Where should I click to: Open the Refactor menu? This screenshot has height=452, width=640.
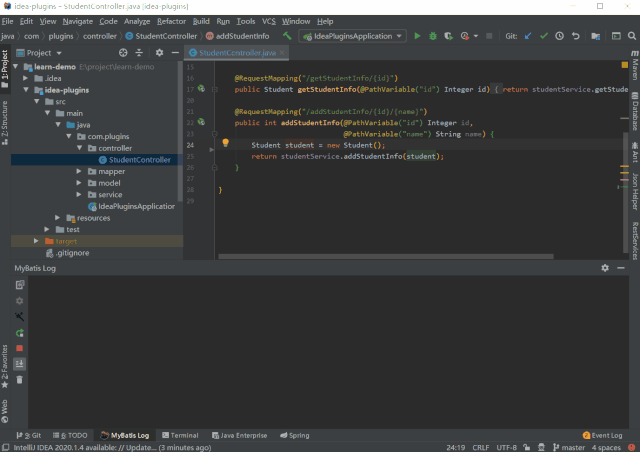(x=171, y=21)
